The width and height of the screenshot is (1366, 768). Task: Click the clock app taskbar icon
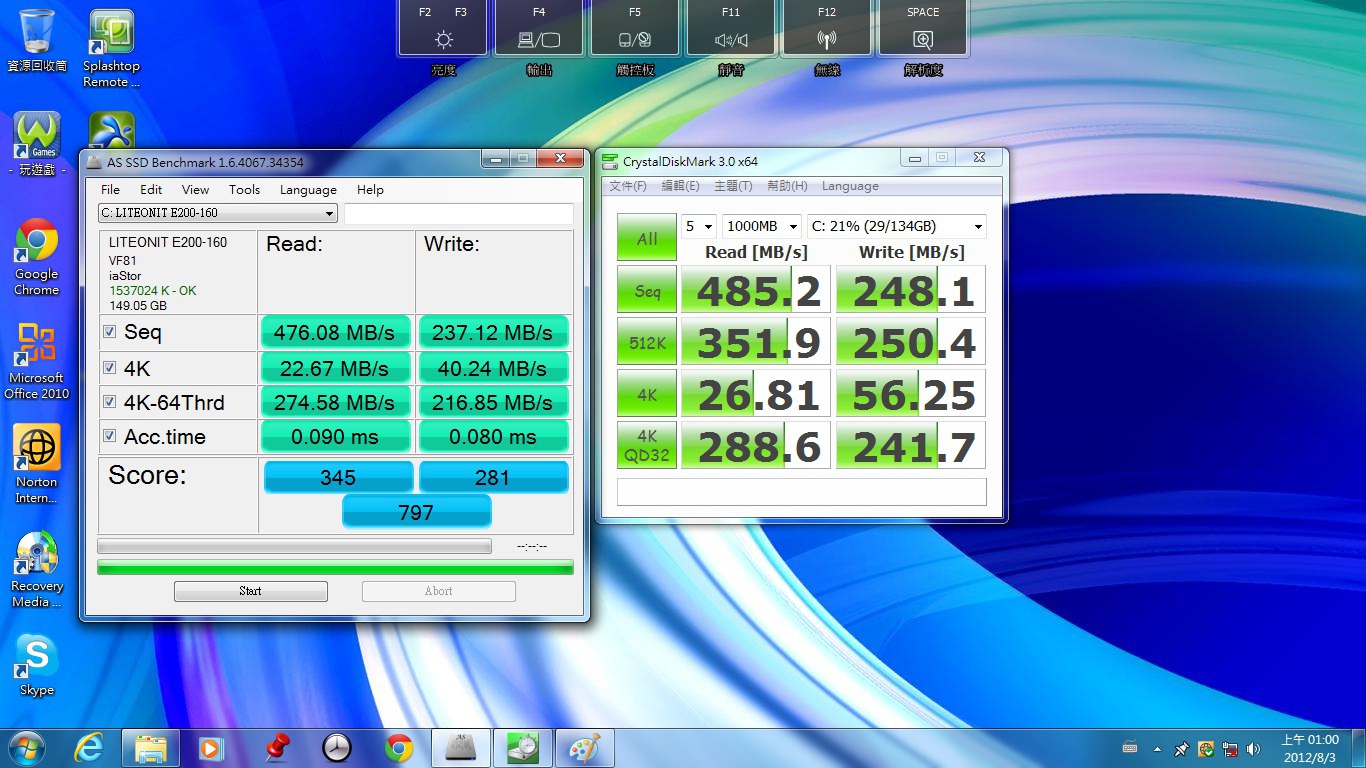[x=337, y=748]
